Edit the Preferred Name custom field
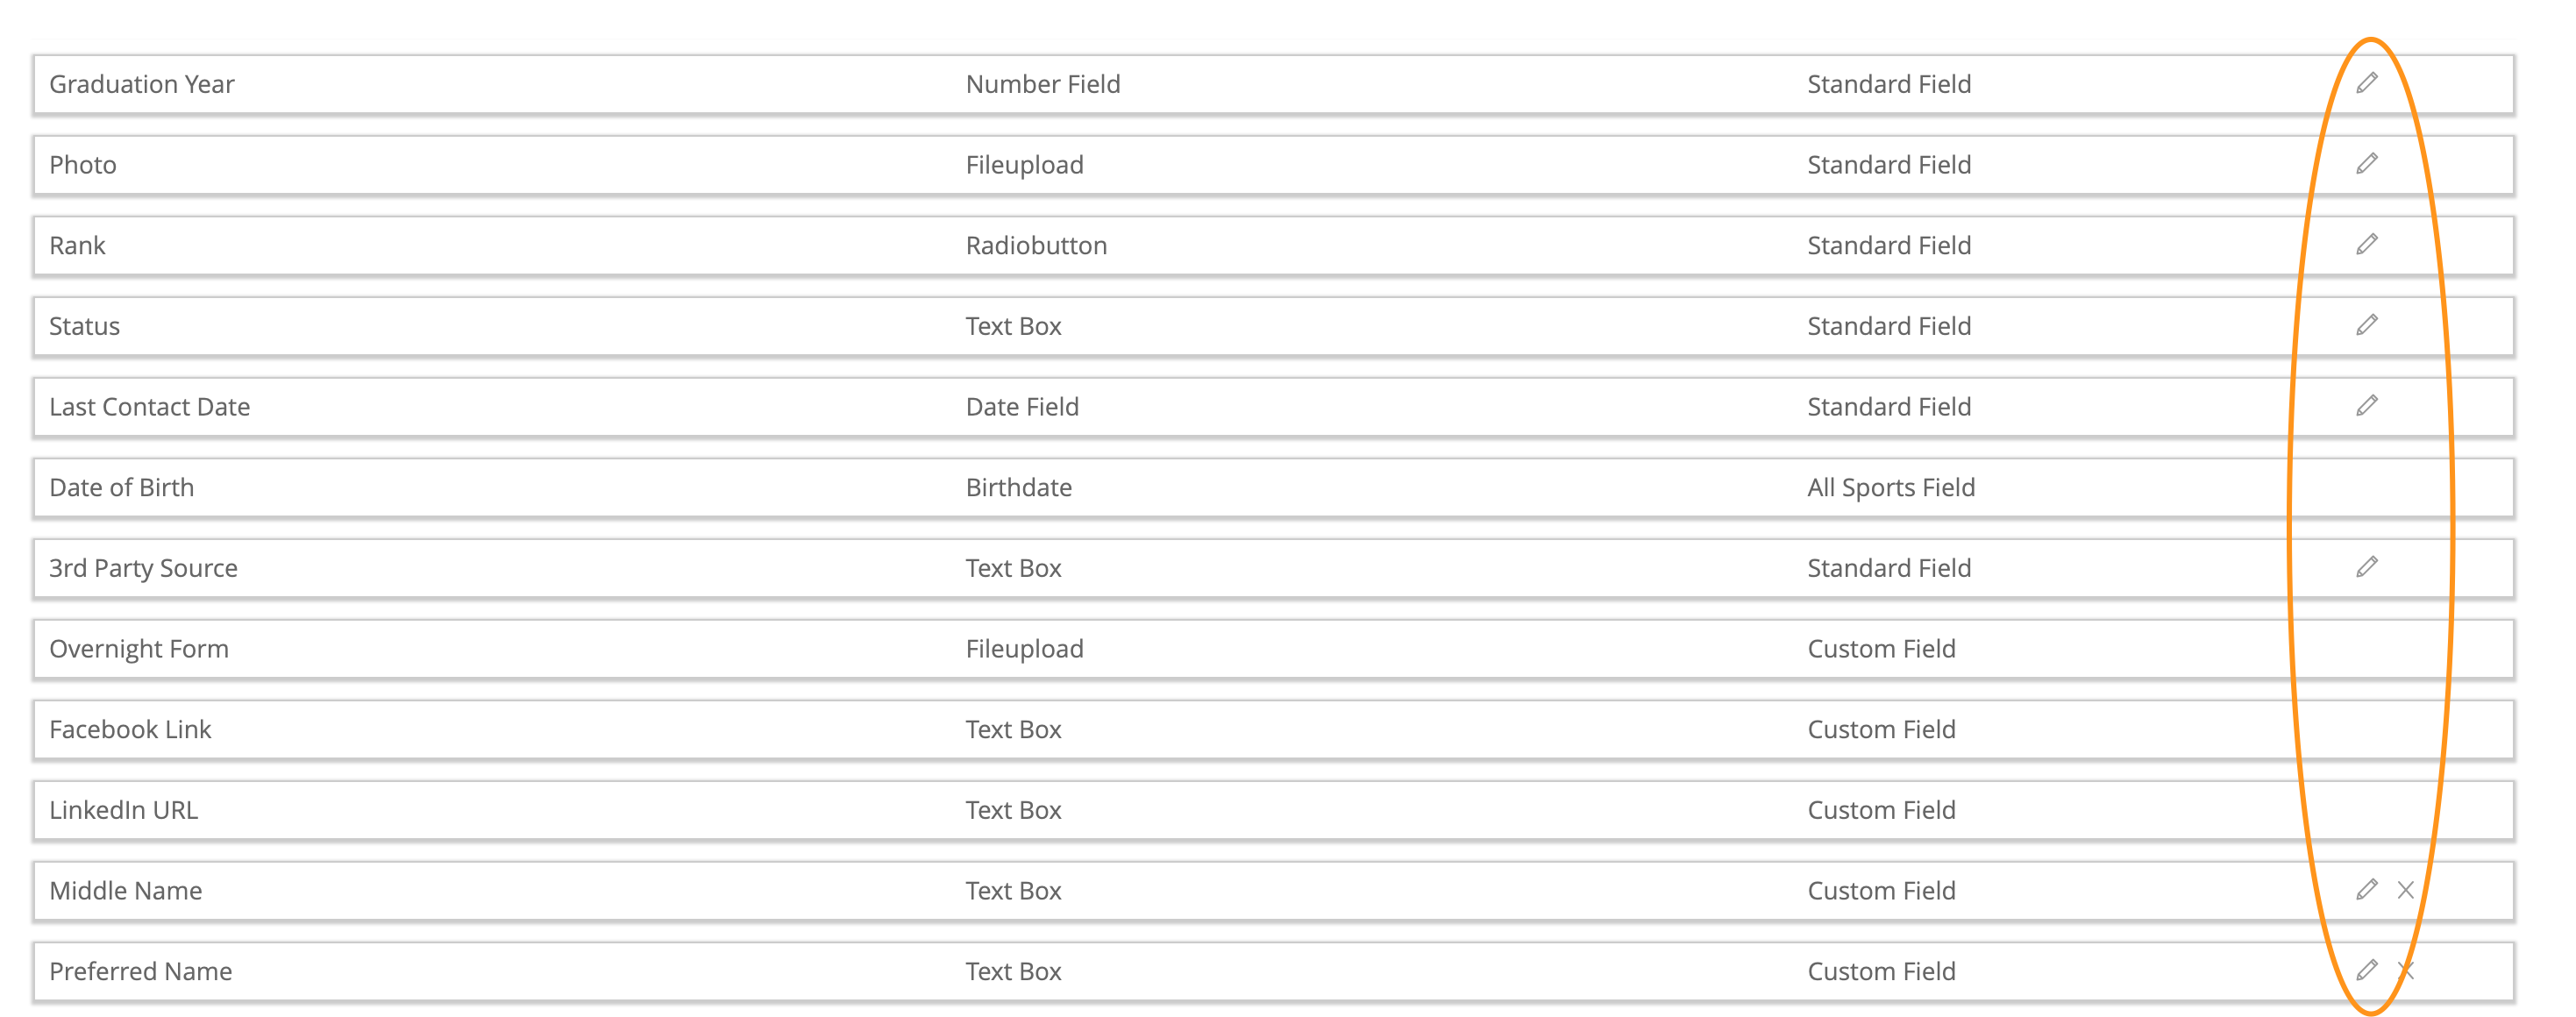Image resolution: width=2576 pixels, height=1017 pixels. [2366, 970]
